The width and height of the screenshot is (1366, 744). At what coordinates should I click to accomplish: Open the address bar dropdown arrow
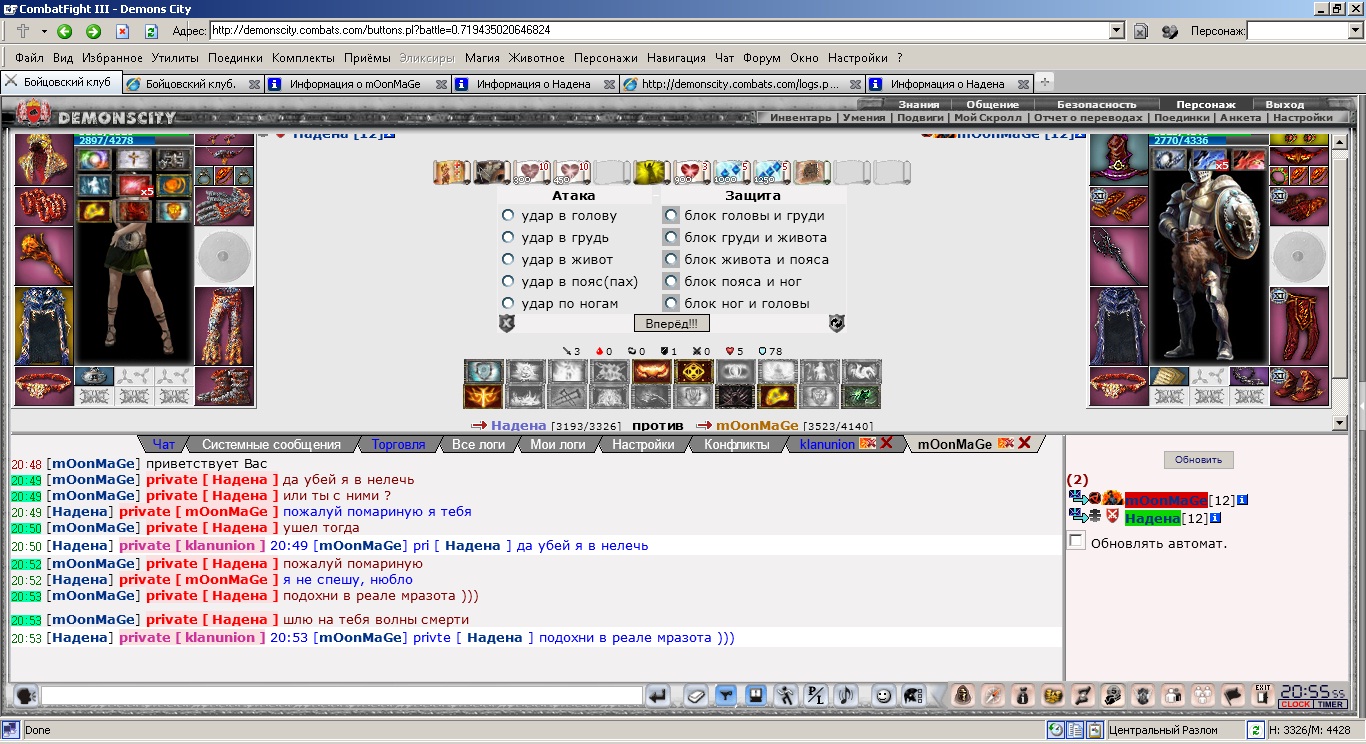pyautogui.click(x=1117, y=31)
